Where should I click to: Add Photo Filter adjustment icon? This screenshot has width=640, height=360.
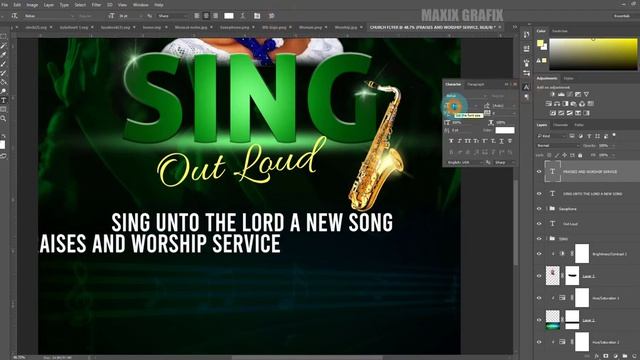tap(574, 104)
